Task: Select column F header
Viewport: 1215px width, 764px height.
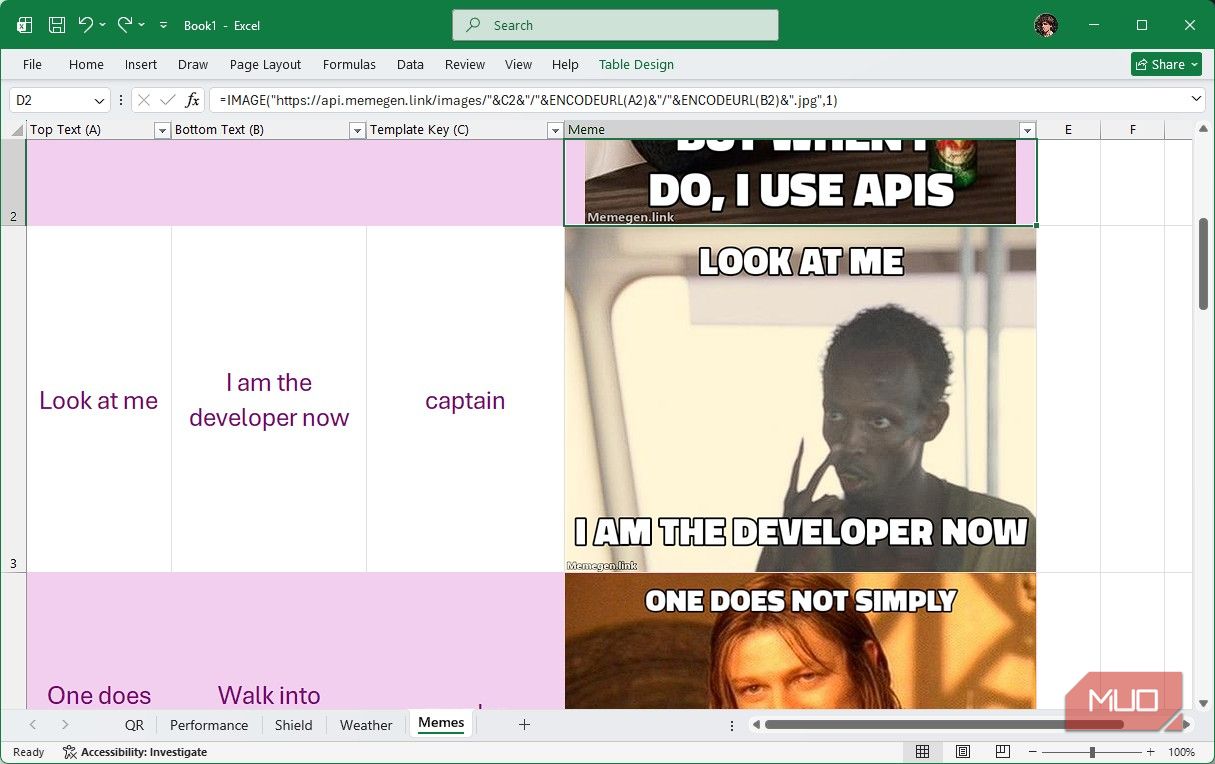Action: (x=1132, y=130)
